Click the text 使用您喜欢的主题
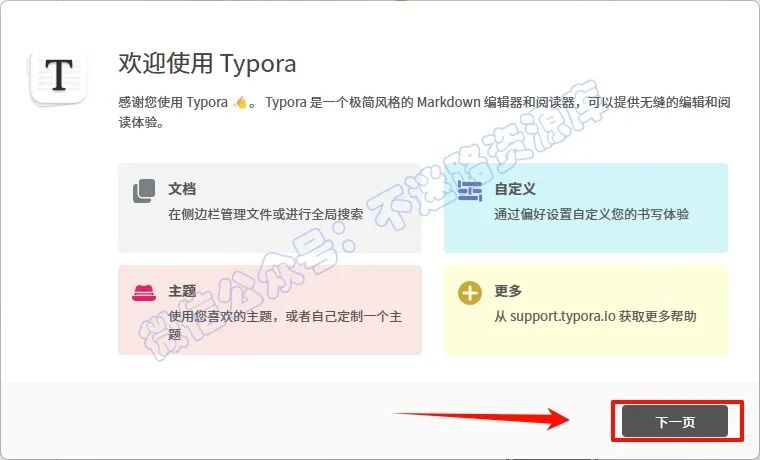760x460 pixels. click(x=220, y=317)
